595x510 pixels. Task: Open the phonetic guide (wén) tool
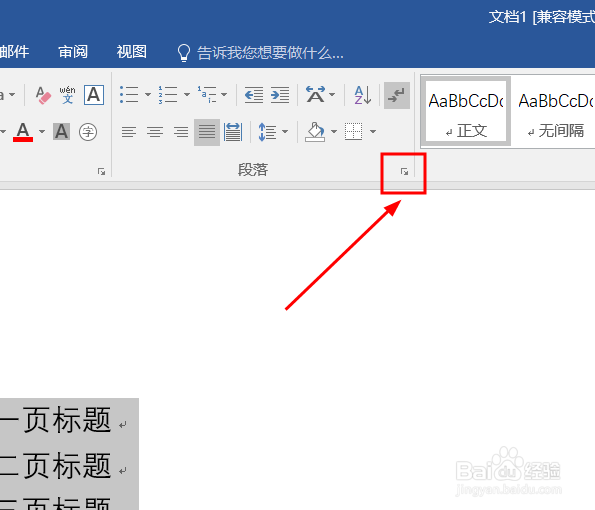click(68, 95)
